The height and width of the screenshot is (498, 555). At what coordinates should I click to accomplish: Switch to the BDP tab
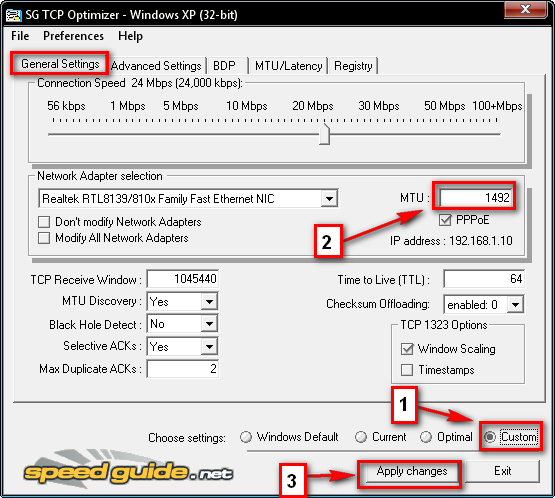pyautogui.click(x=228, y=66)
